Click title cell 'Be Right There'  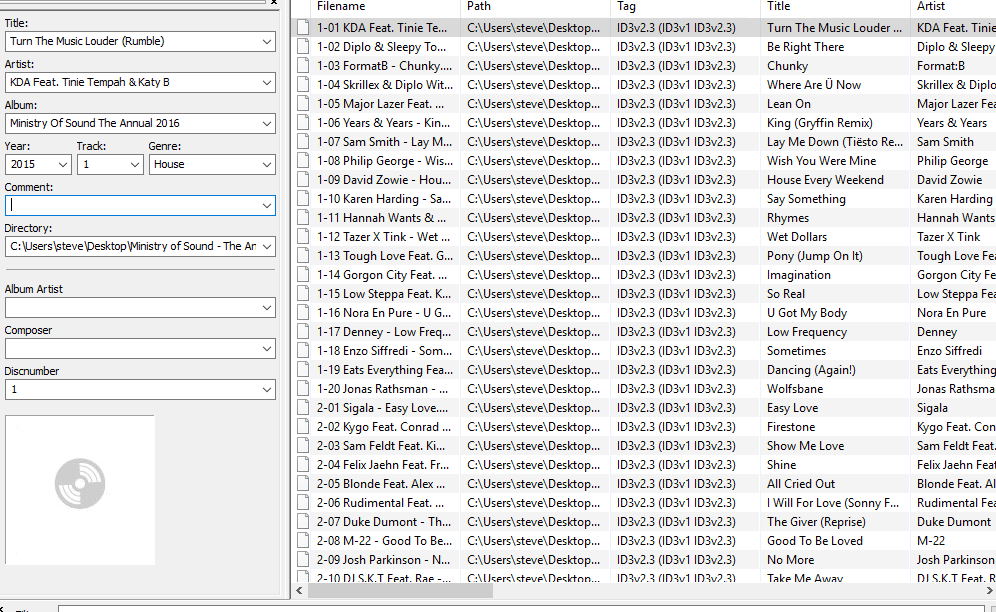coord(805,46)
